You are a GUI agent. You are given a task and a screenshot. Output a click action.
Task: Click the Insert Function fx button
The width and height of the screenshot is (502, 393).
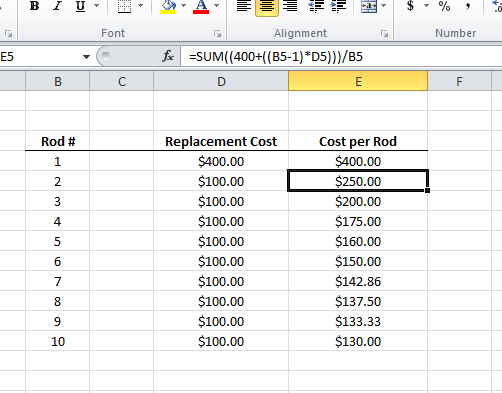(168, 56)
